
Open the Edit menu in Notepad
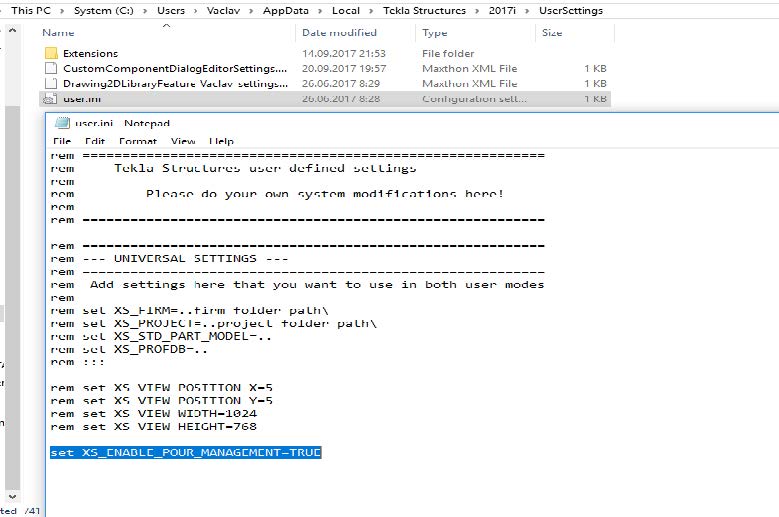point(94,141)
